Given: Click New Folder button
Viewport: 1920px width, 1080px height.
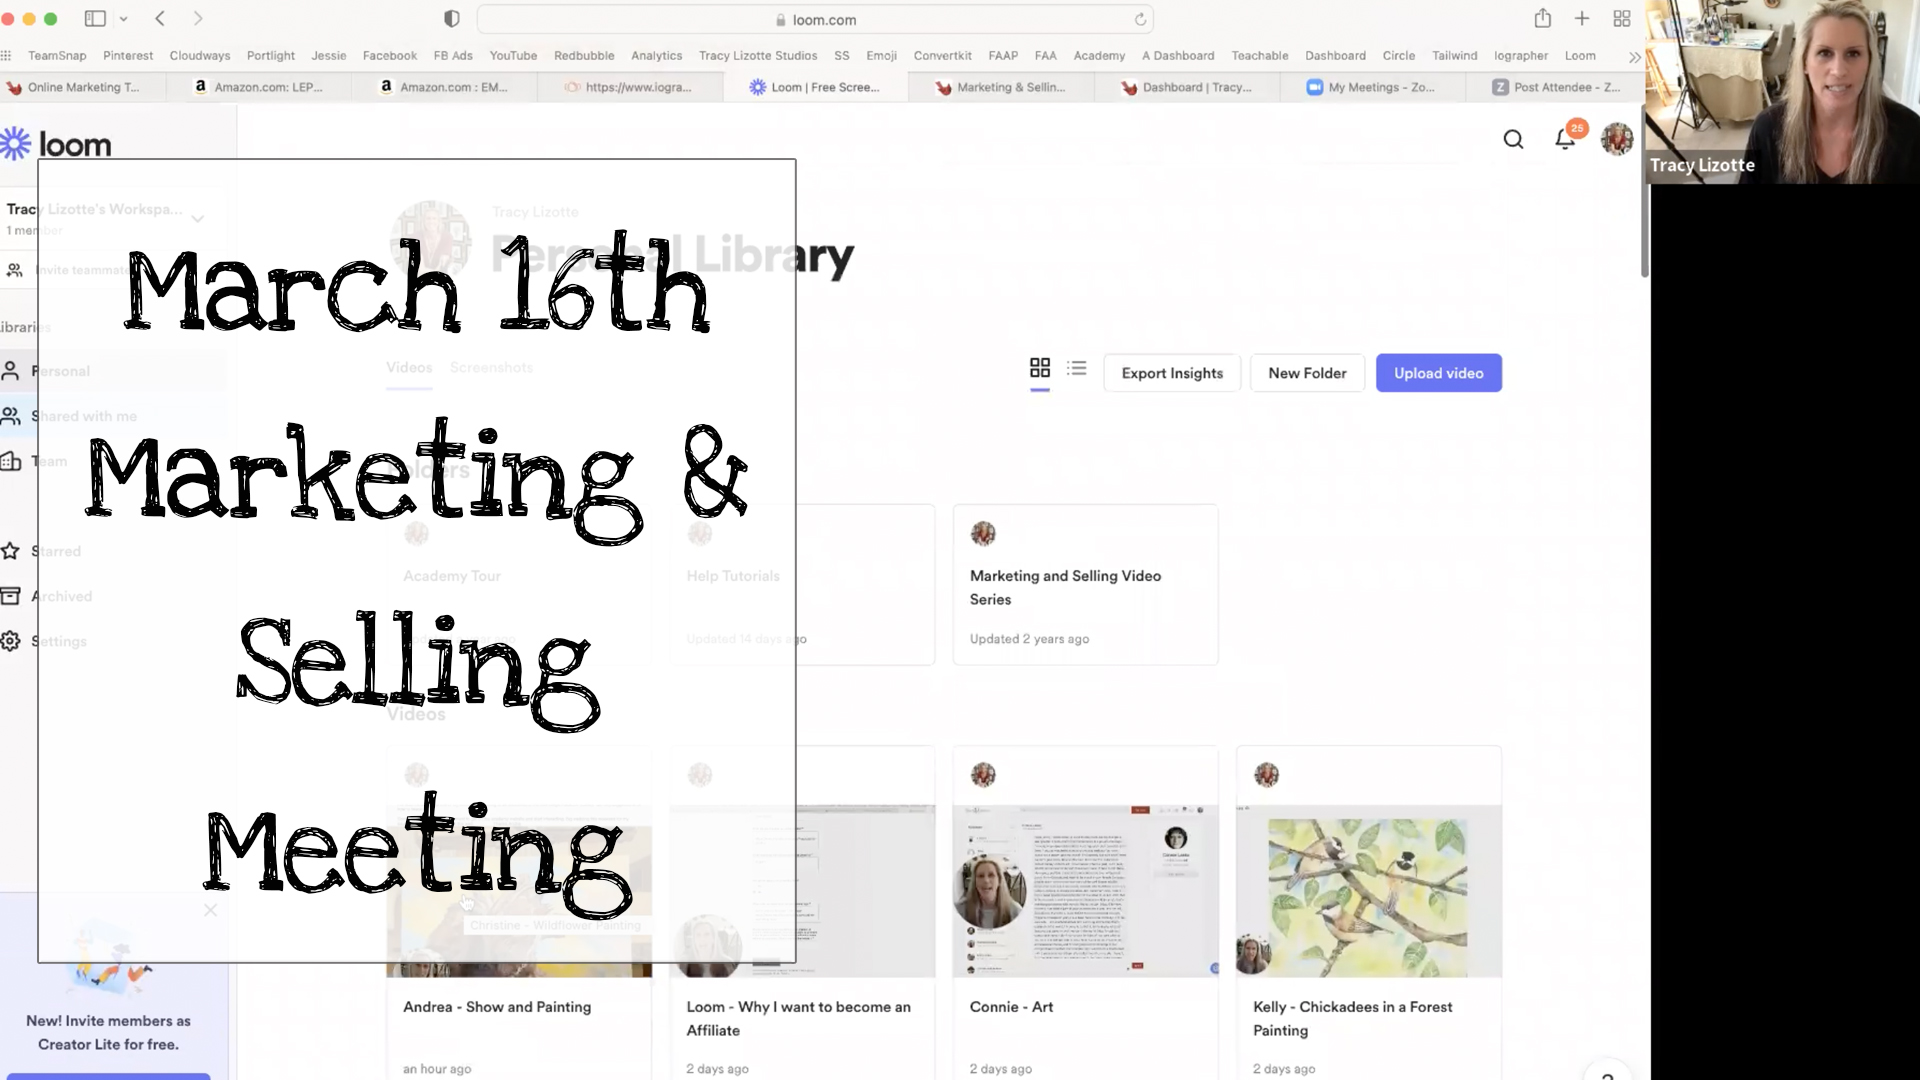Looking at the screenshot, I should click(x=1307, y=373).
